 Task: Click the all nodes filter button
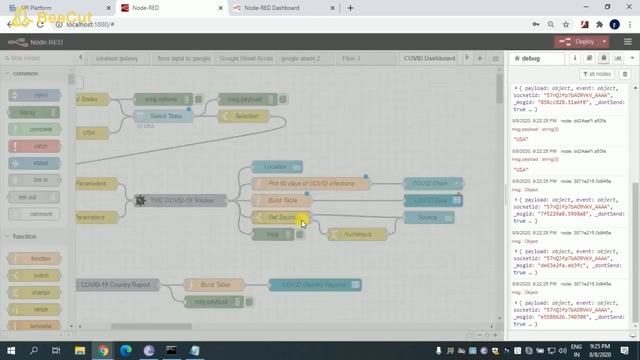point(597,74)
